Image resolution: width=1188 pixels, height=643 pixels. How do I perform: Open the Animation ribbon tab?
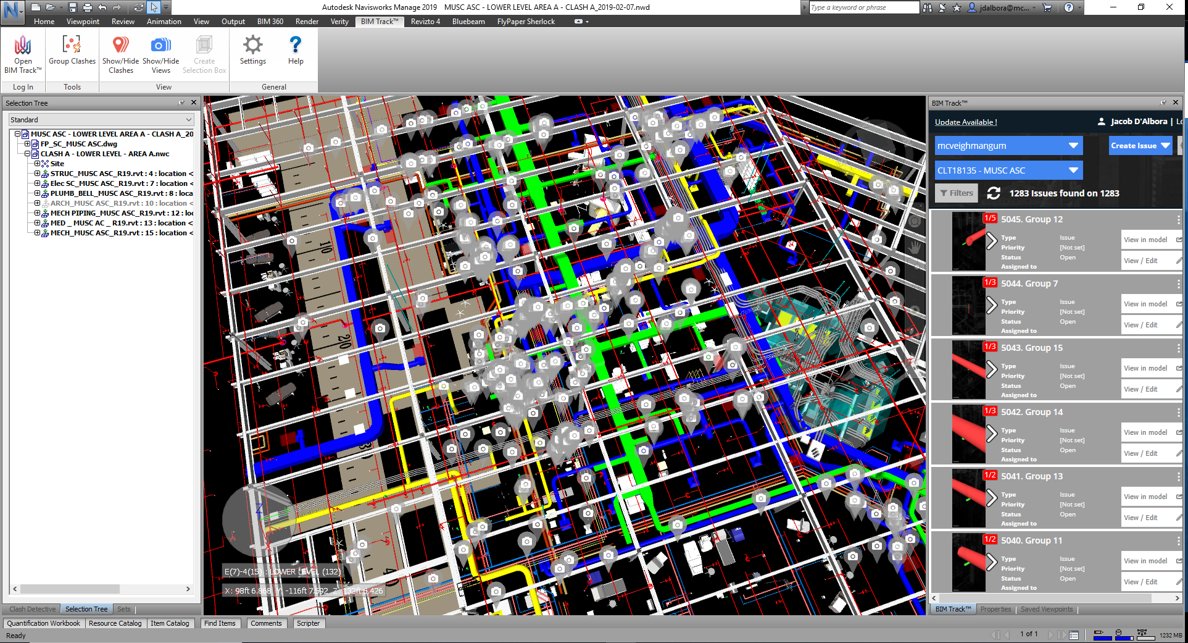(x=164, y=21)
